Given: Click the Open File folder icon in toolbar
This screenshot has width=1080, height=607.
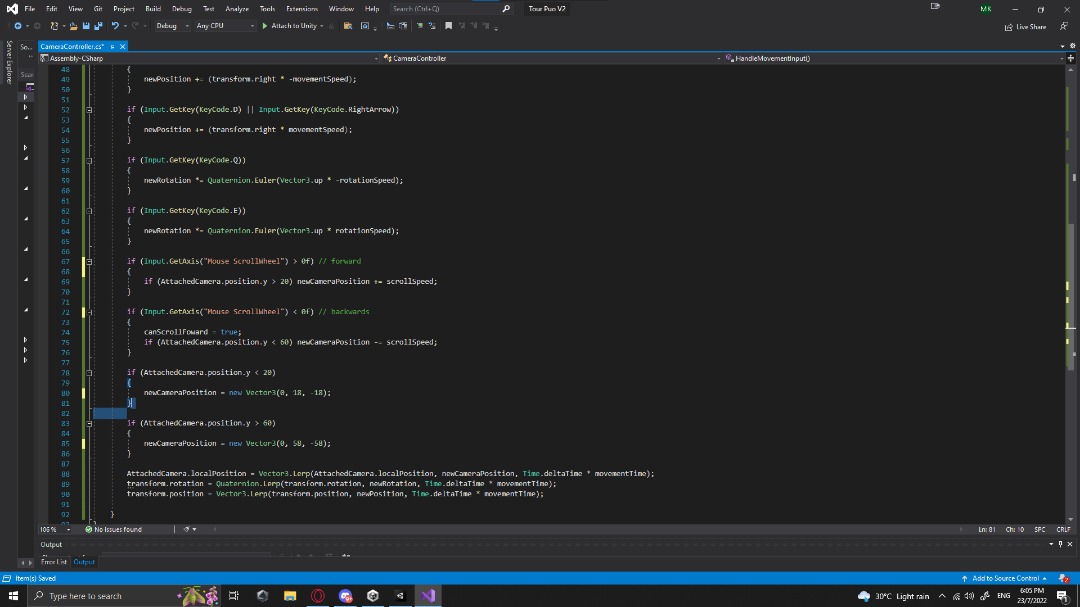Looking at the screenshot, I should pos(72,26).
